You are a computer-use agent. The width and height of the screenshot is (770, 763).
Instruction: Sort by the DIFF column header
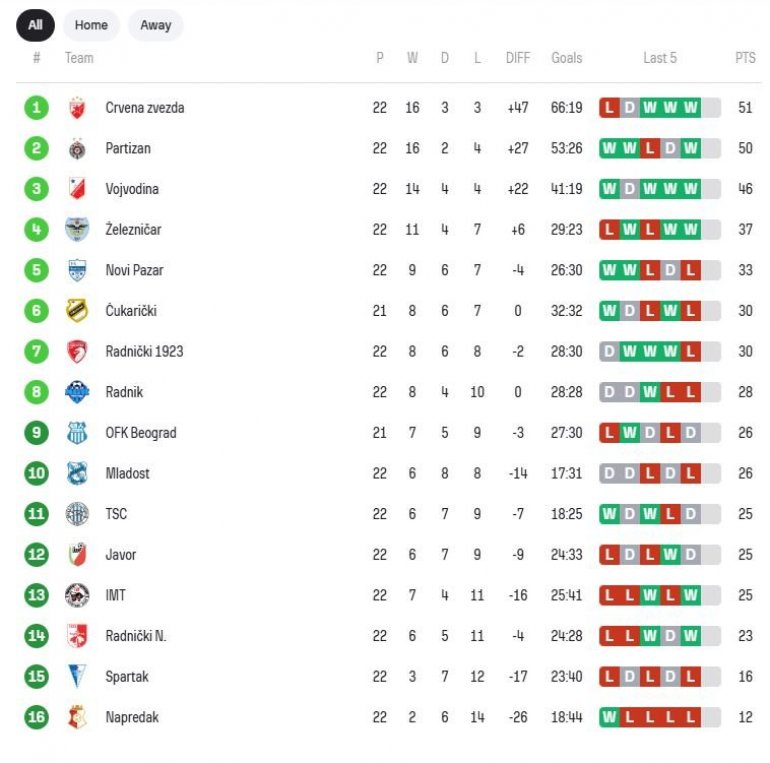518,58
